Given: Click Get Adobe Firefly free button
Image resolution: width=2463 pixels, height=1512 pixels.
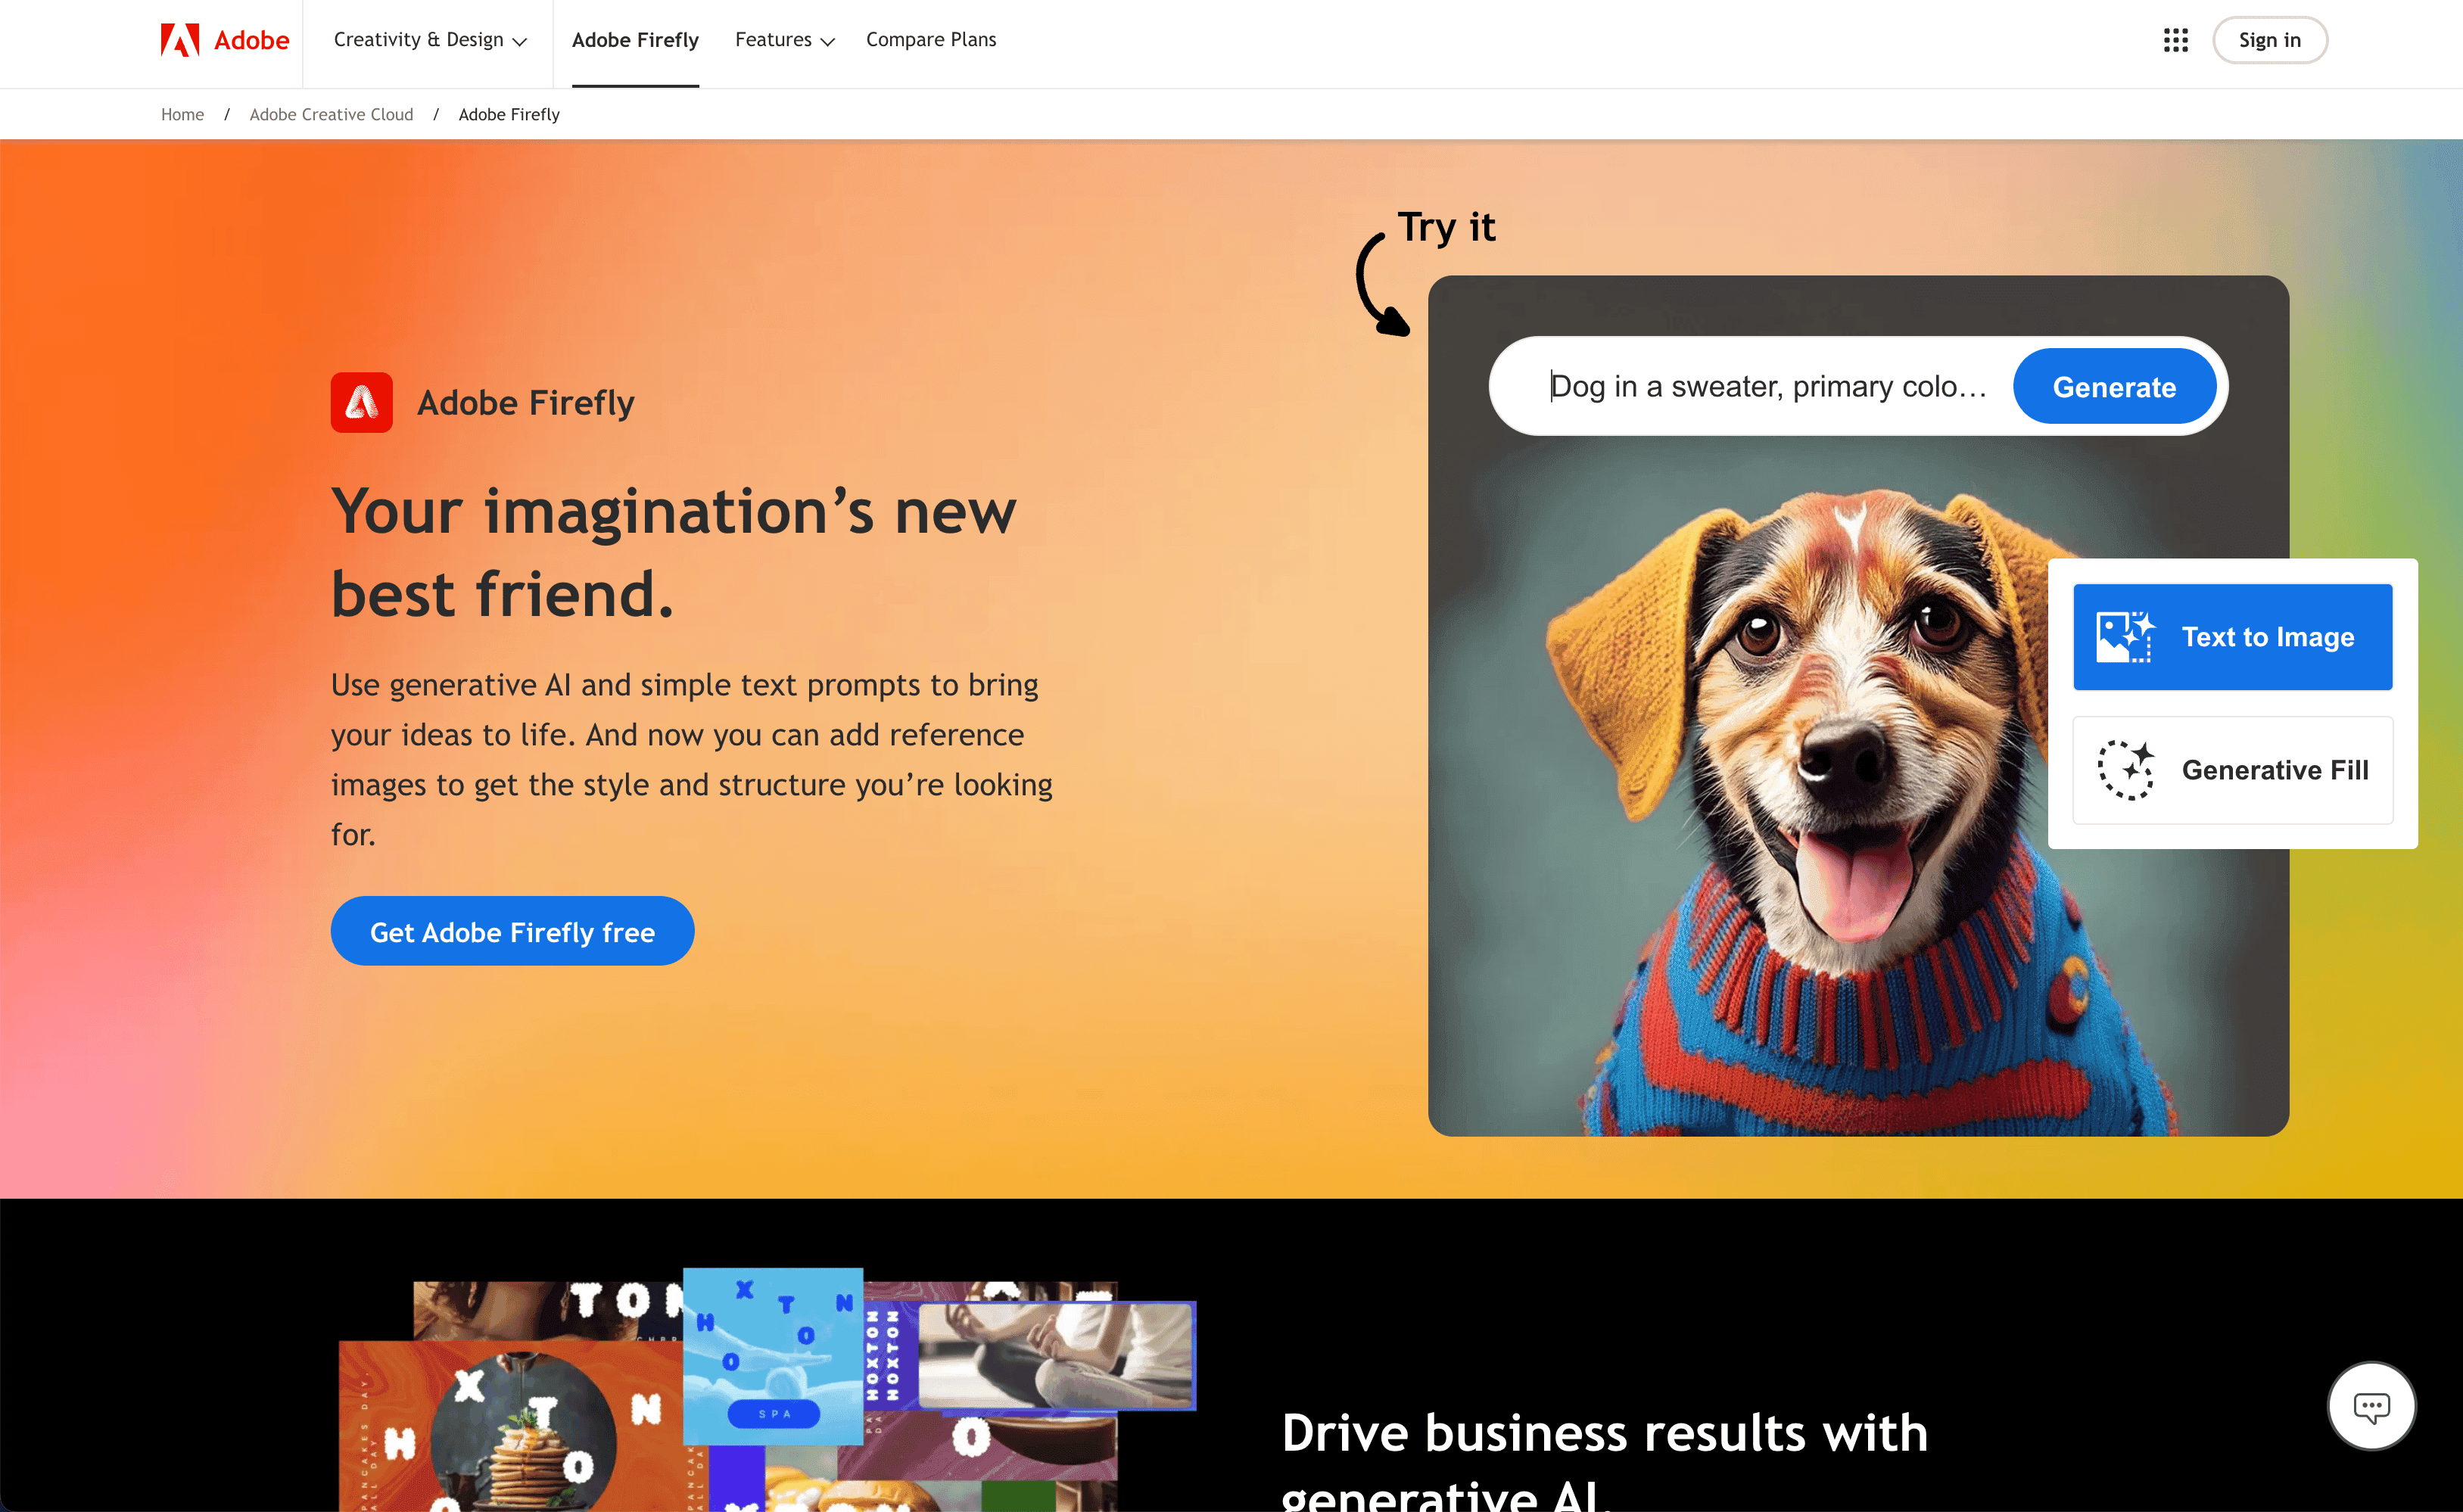Looking at the screenshot, I should [x=512, y=930].
